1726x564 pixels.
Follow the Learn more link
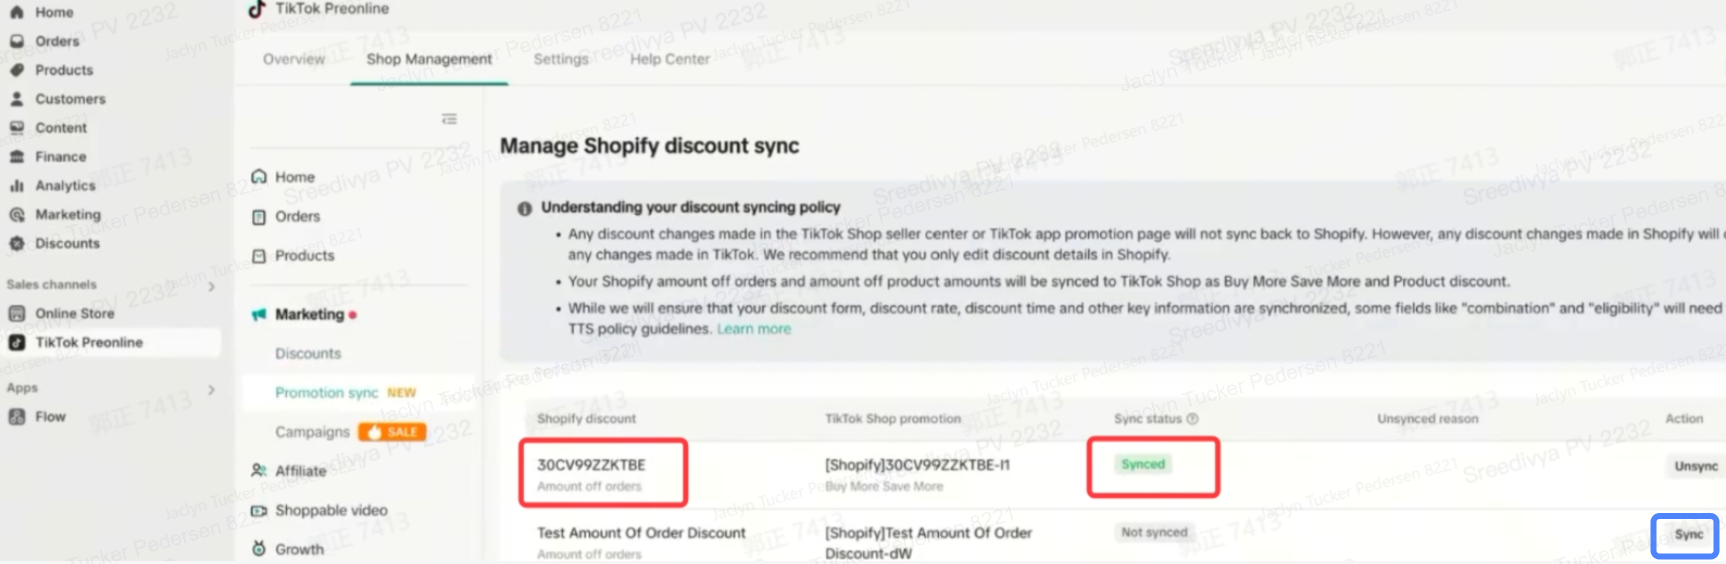[x=754, y=329]
